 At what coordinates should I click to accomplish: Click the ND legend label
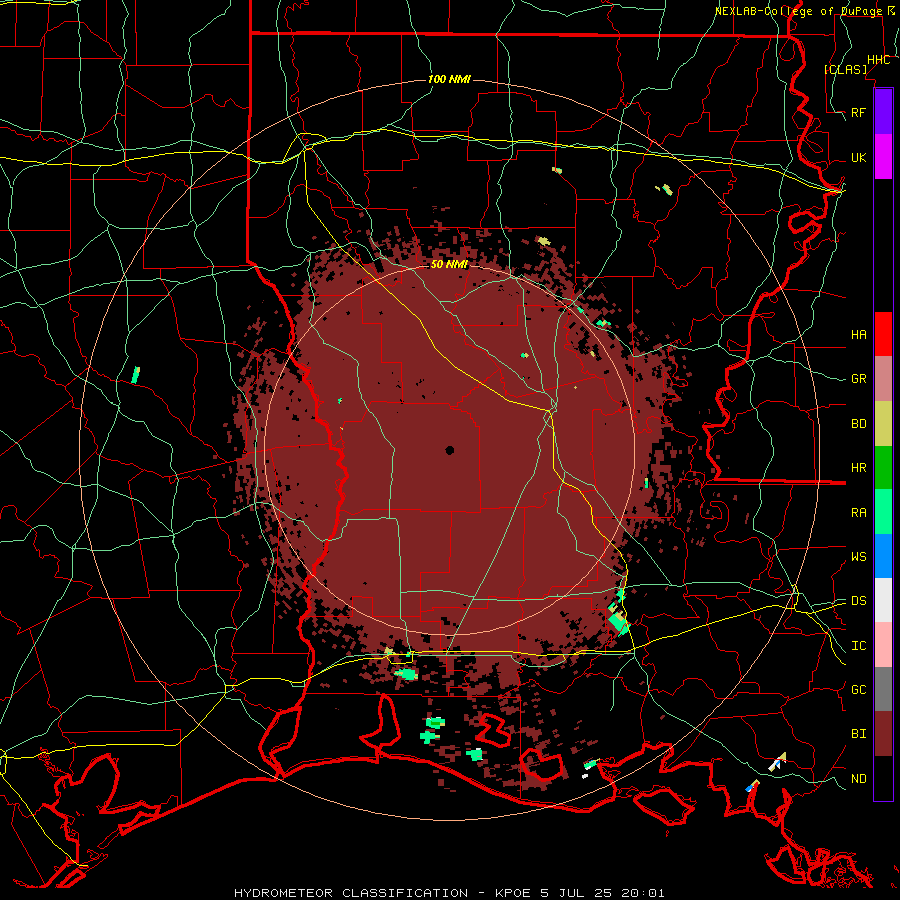[x=858, y=779]
